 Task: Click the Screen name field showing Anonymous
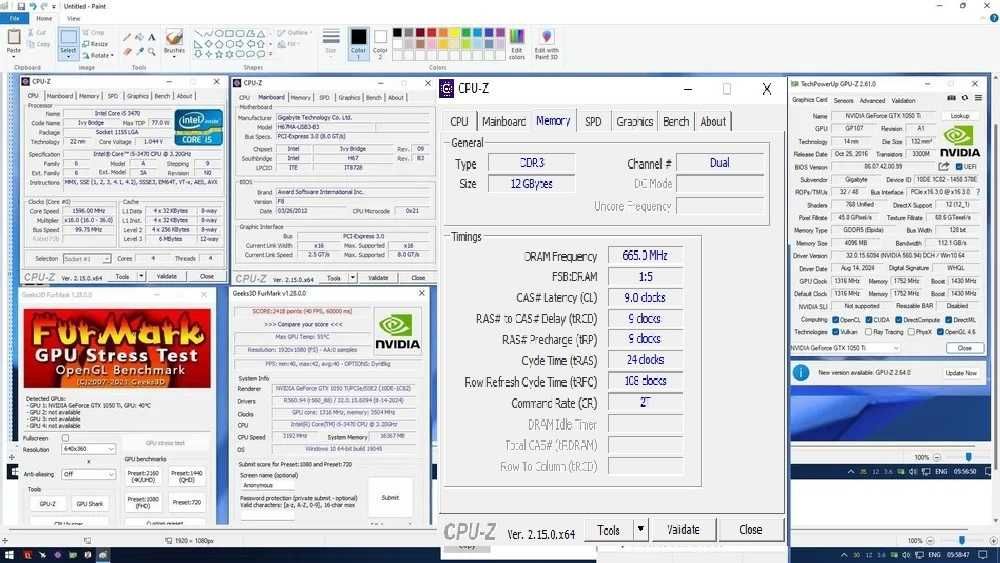point(267,485)
